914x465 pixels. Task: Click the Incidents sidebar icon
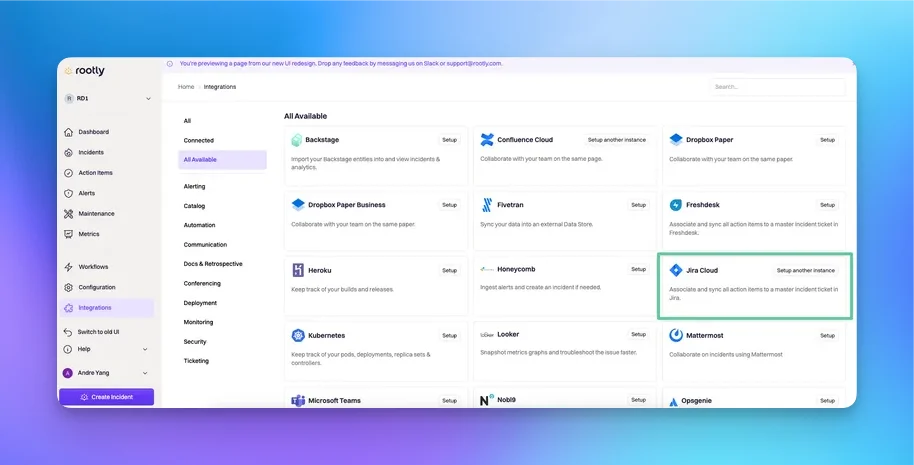(68, 153)
